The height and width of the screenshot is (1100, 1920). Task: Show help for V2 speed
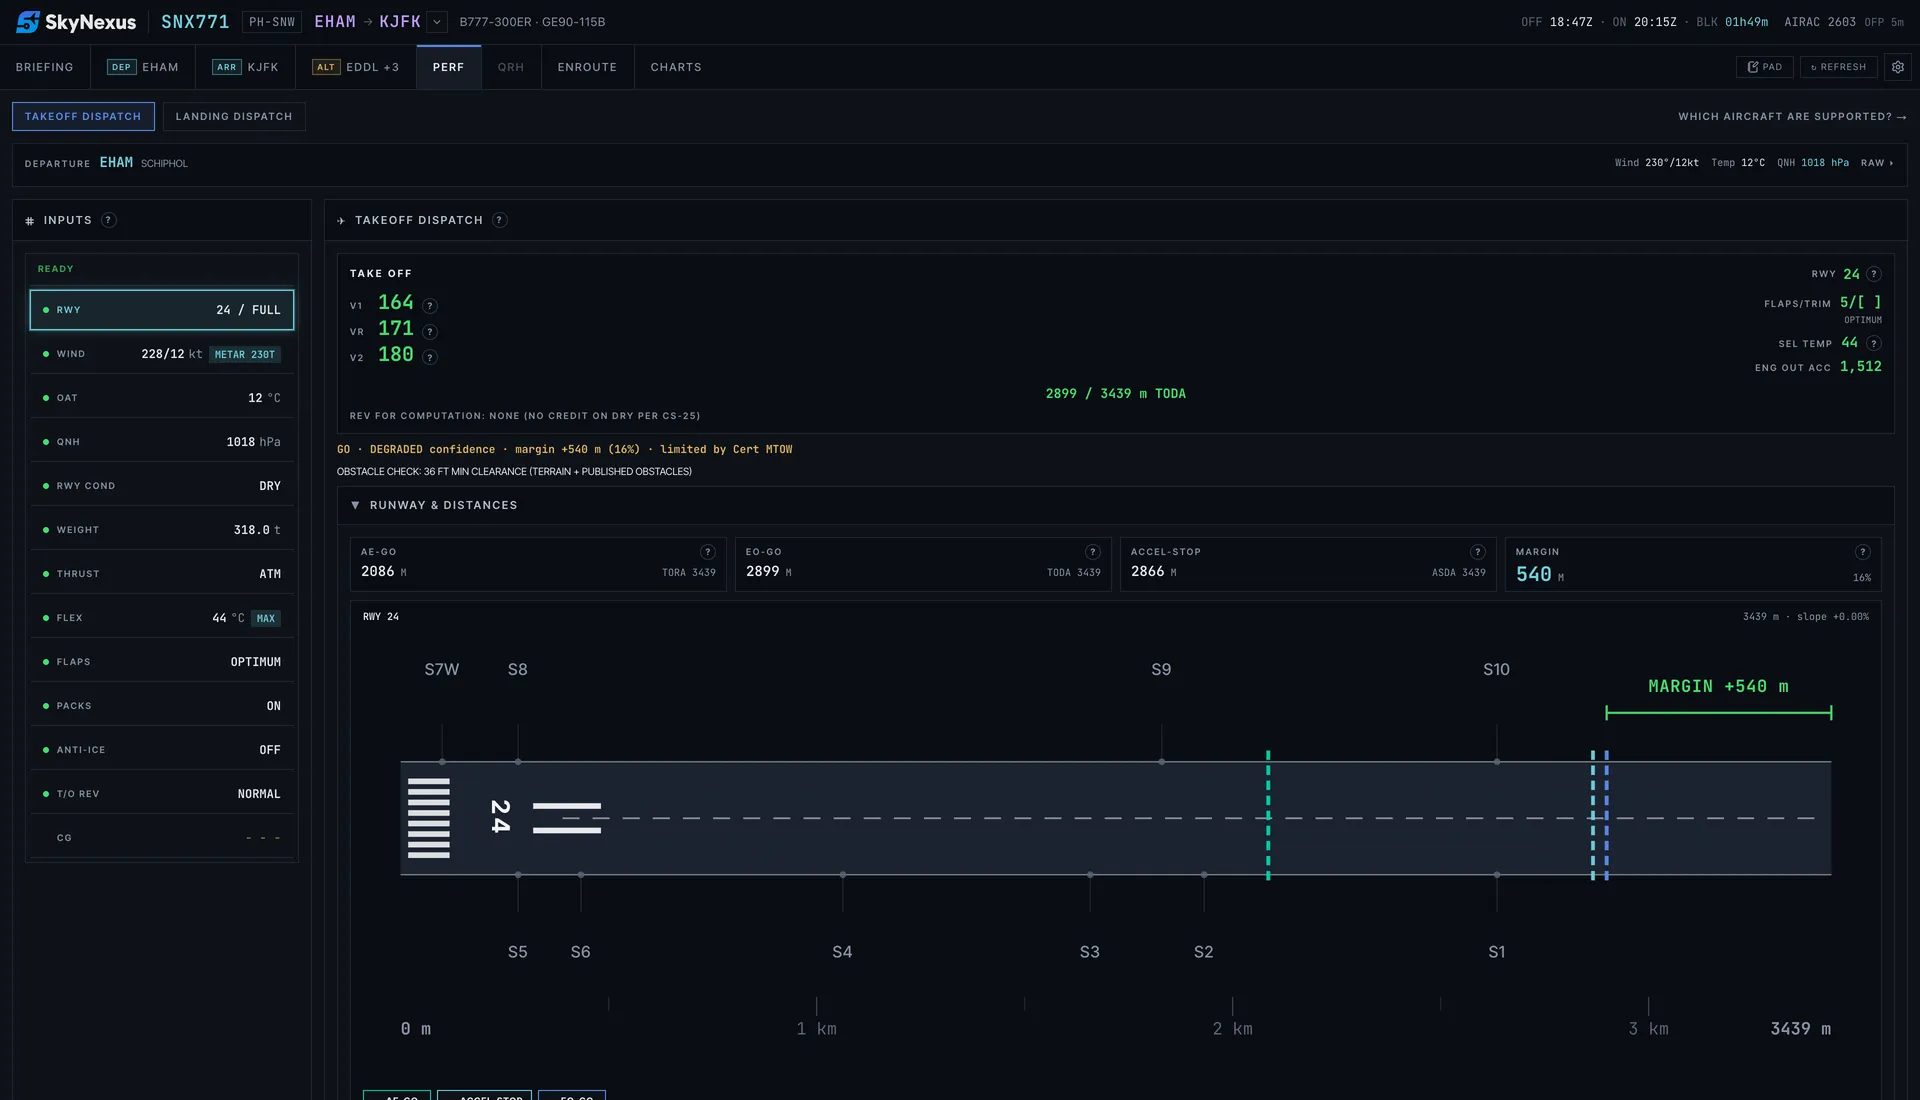tap(430, 357)
